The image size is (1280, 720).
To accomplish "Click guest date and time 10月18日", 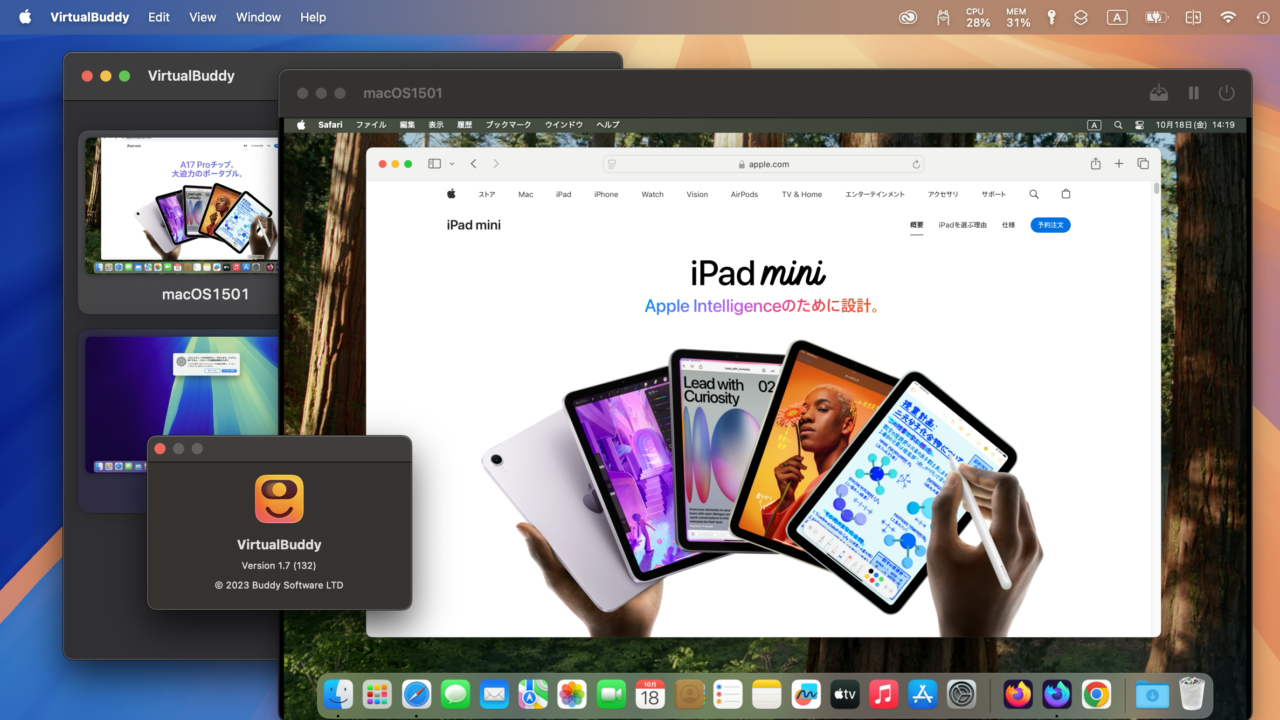I will click(x=1195, y=125).
